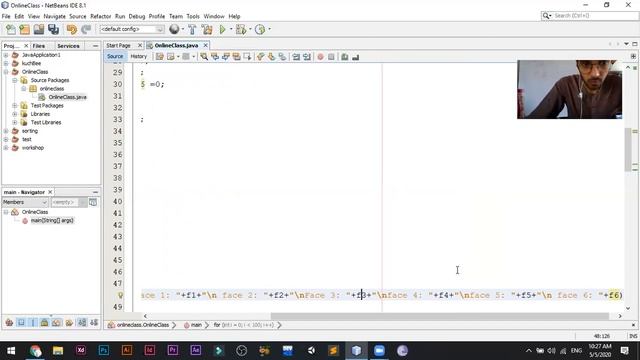Click the Debug Project icon

(241, 29)
